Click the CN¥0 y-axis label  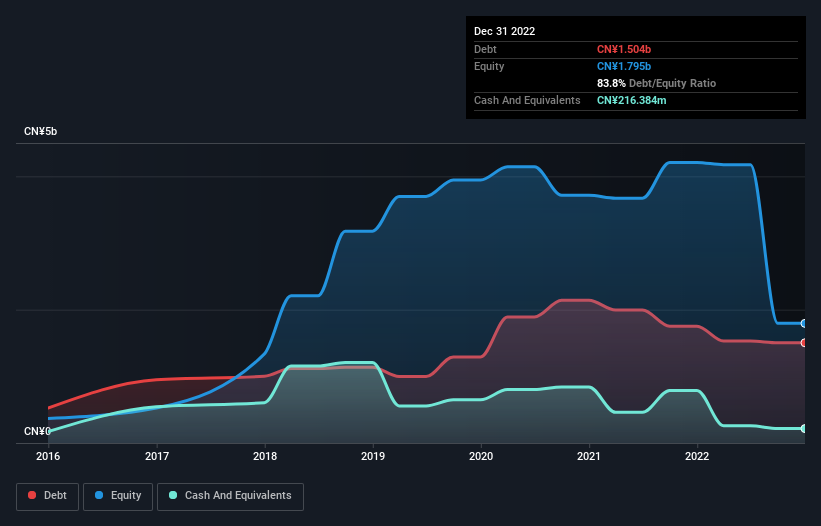click(x=37, y=431)
